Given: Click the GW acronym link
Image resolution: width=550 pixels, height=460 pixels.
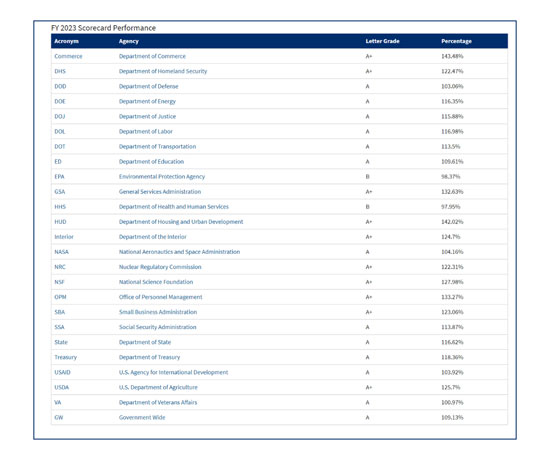Looking at the screenshot, I should pos(59,418).
